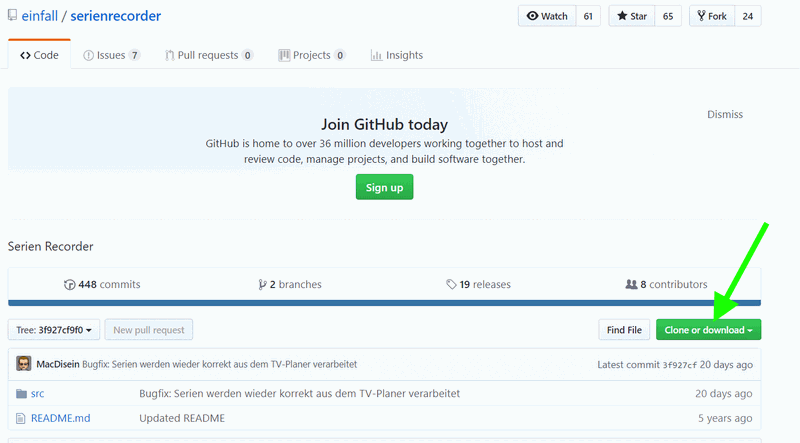Viewport: 800px width, 443px height.
Task: Click the commits history clock icon
Action: (69, 285)
